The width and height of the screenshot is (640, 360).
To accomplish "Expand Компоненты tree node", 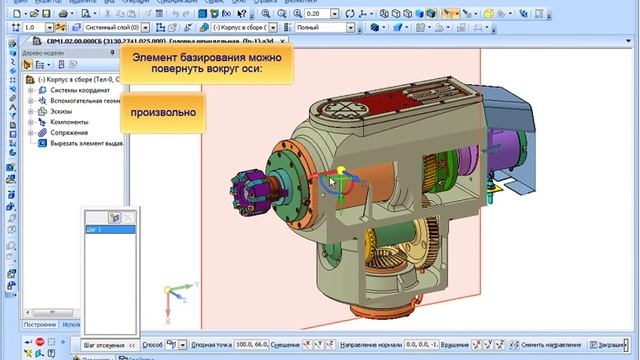I will pyautogui.click(x=31, y=122).
